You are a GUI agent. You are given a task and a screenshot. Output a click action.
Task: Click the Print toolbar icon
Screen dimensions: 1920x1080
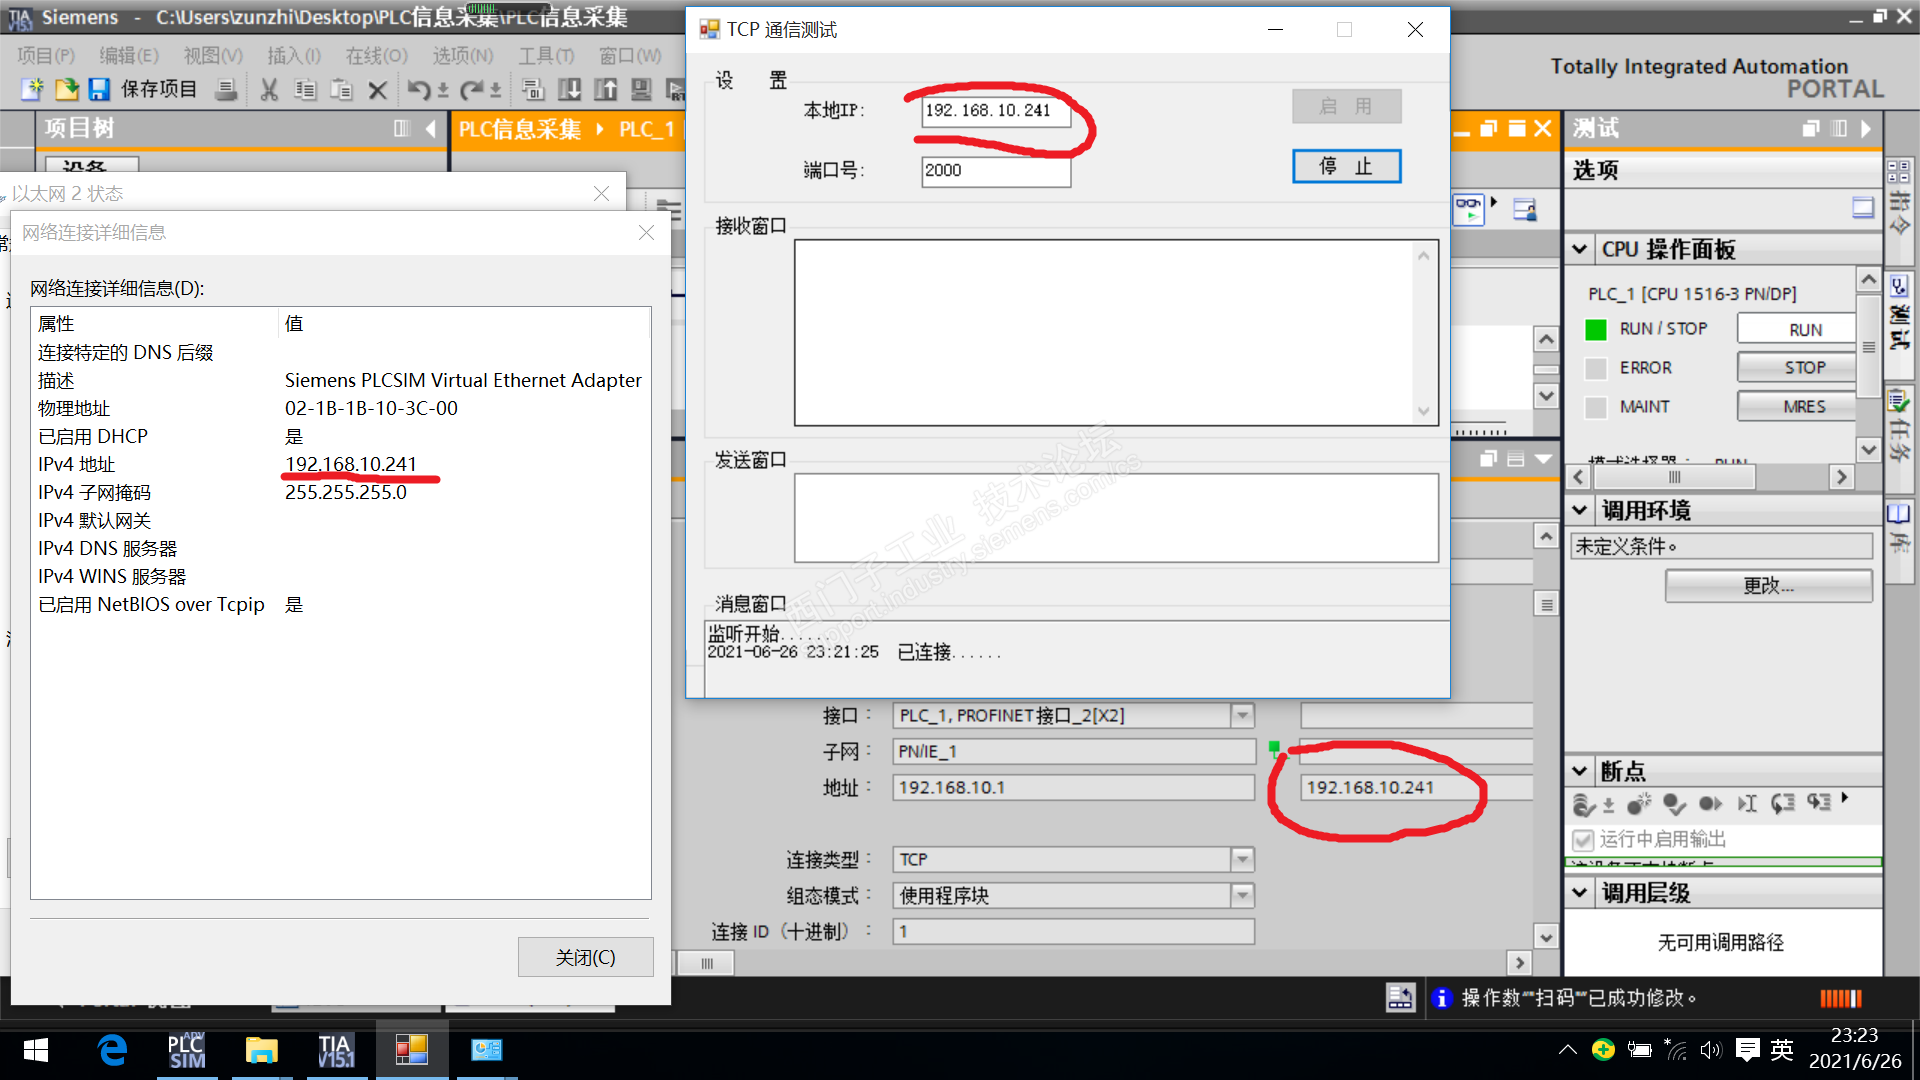227,90
